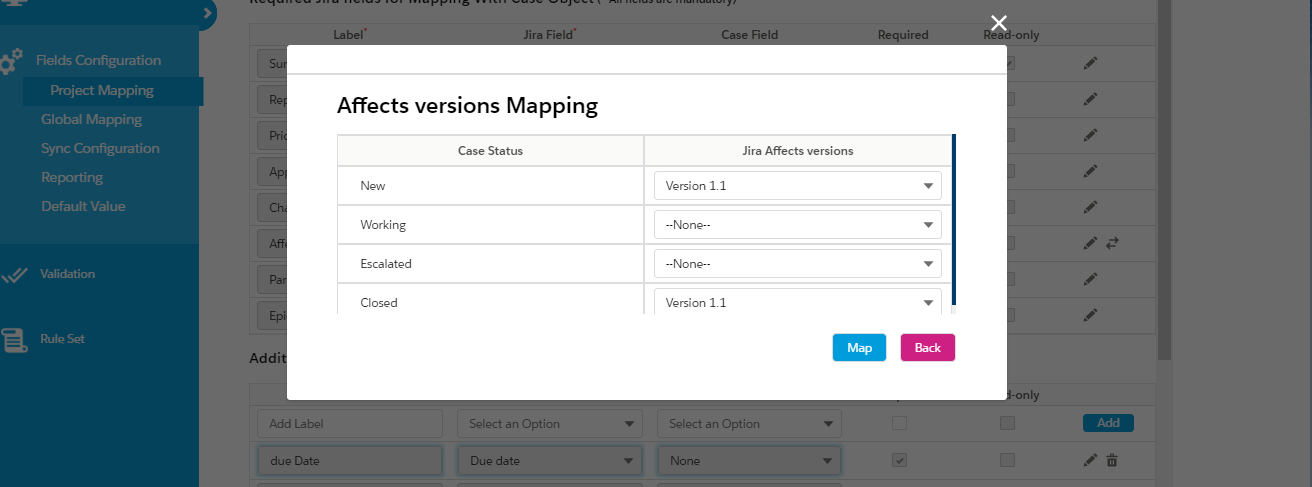The height and width of the screenshot is (487, 1312).
Task: Click the 'Jira Field' column header in background table
Action: click(550, 35)
